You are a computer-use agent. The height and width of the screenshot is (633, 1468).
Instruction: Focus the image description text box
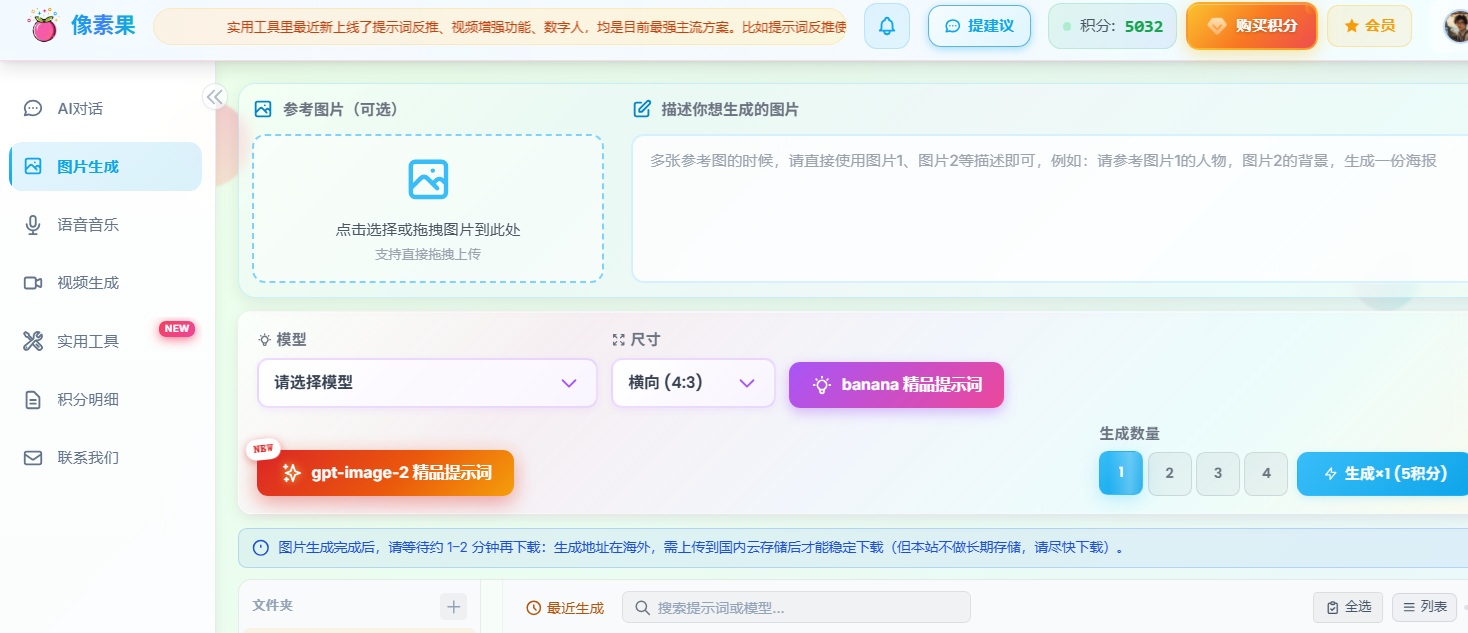click(x=1050, y=209)
